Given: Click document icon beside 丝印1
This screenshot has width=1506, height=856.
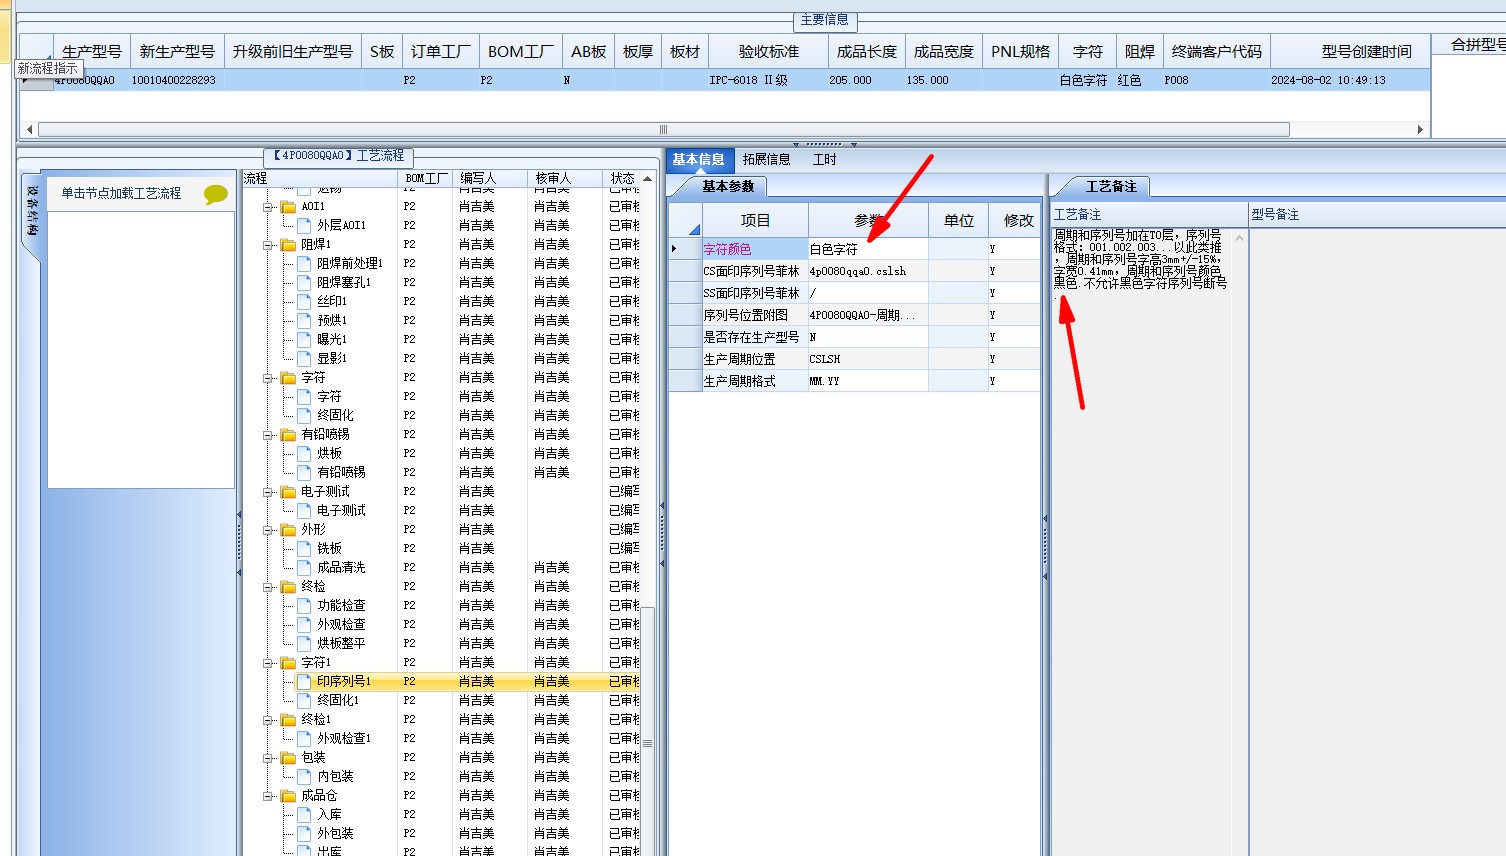Looking at the screenshot, I should 304,302.
